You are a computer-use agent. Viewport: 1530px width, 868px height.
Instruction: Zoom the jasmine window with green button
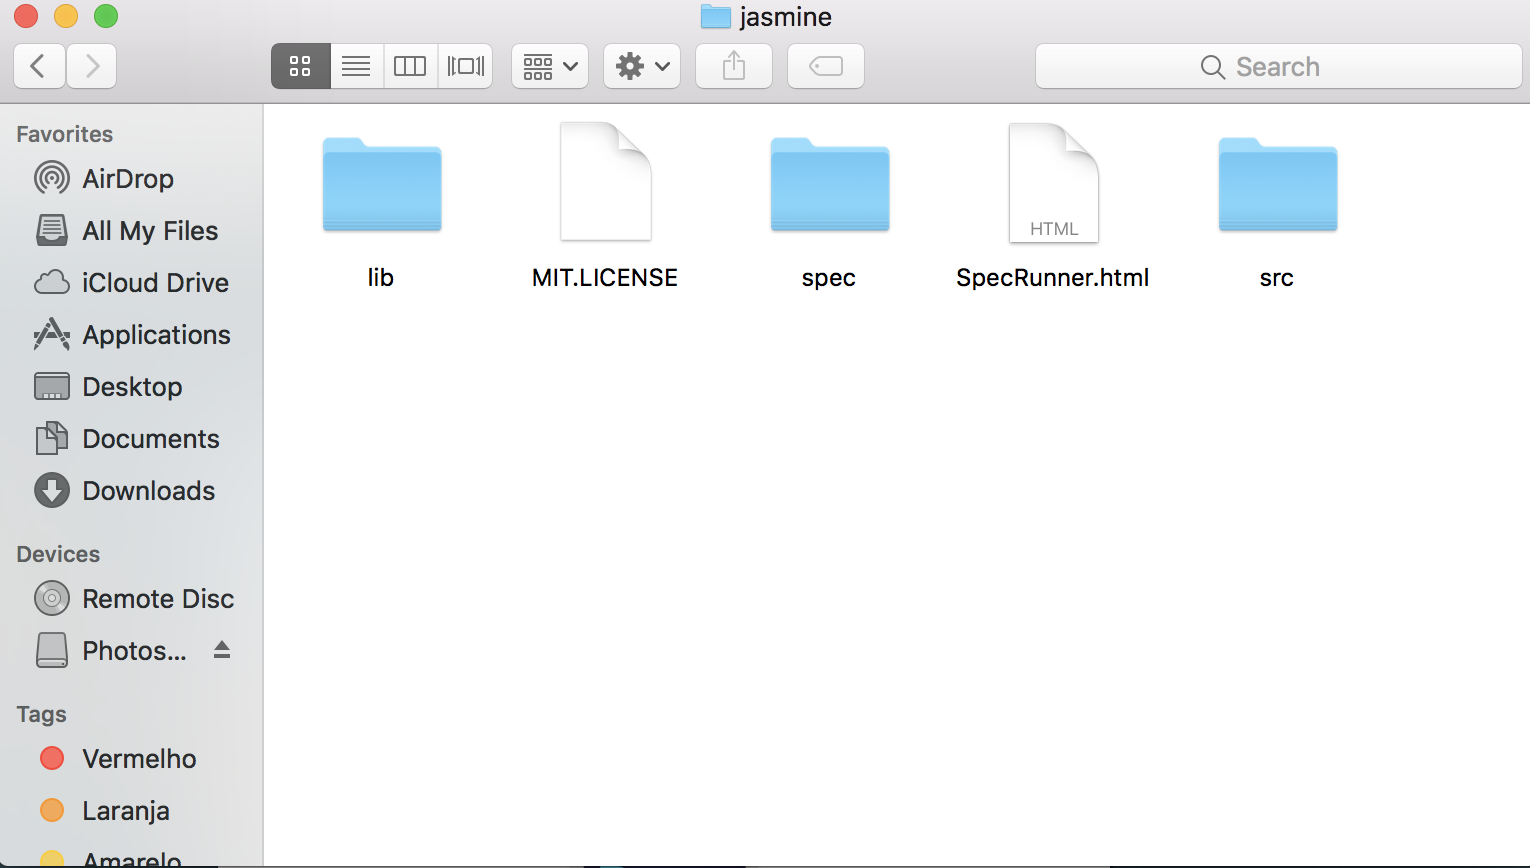(x=106, y=16)
